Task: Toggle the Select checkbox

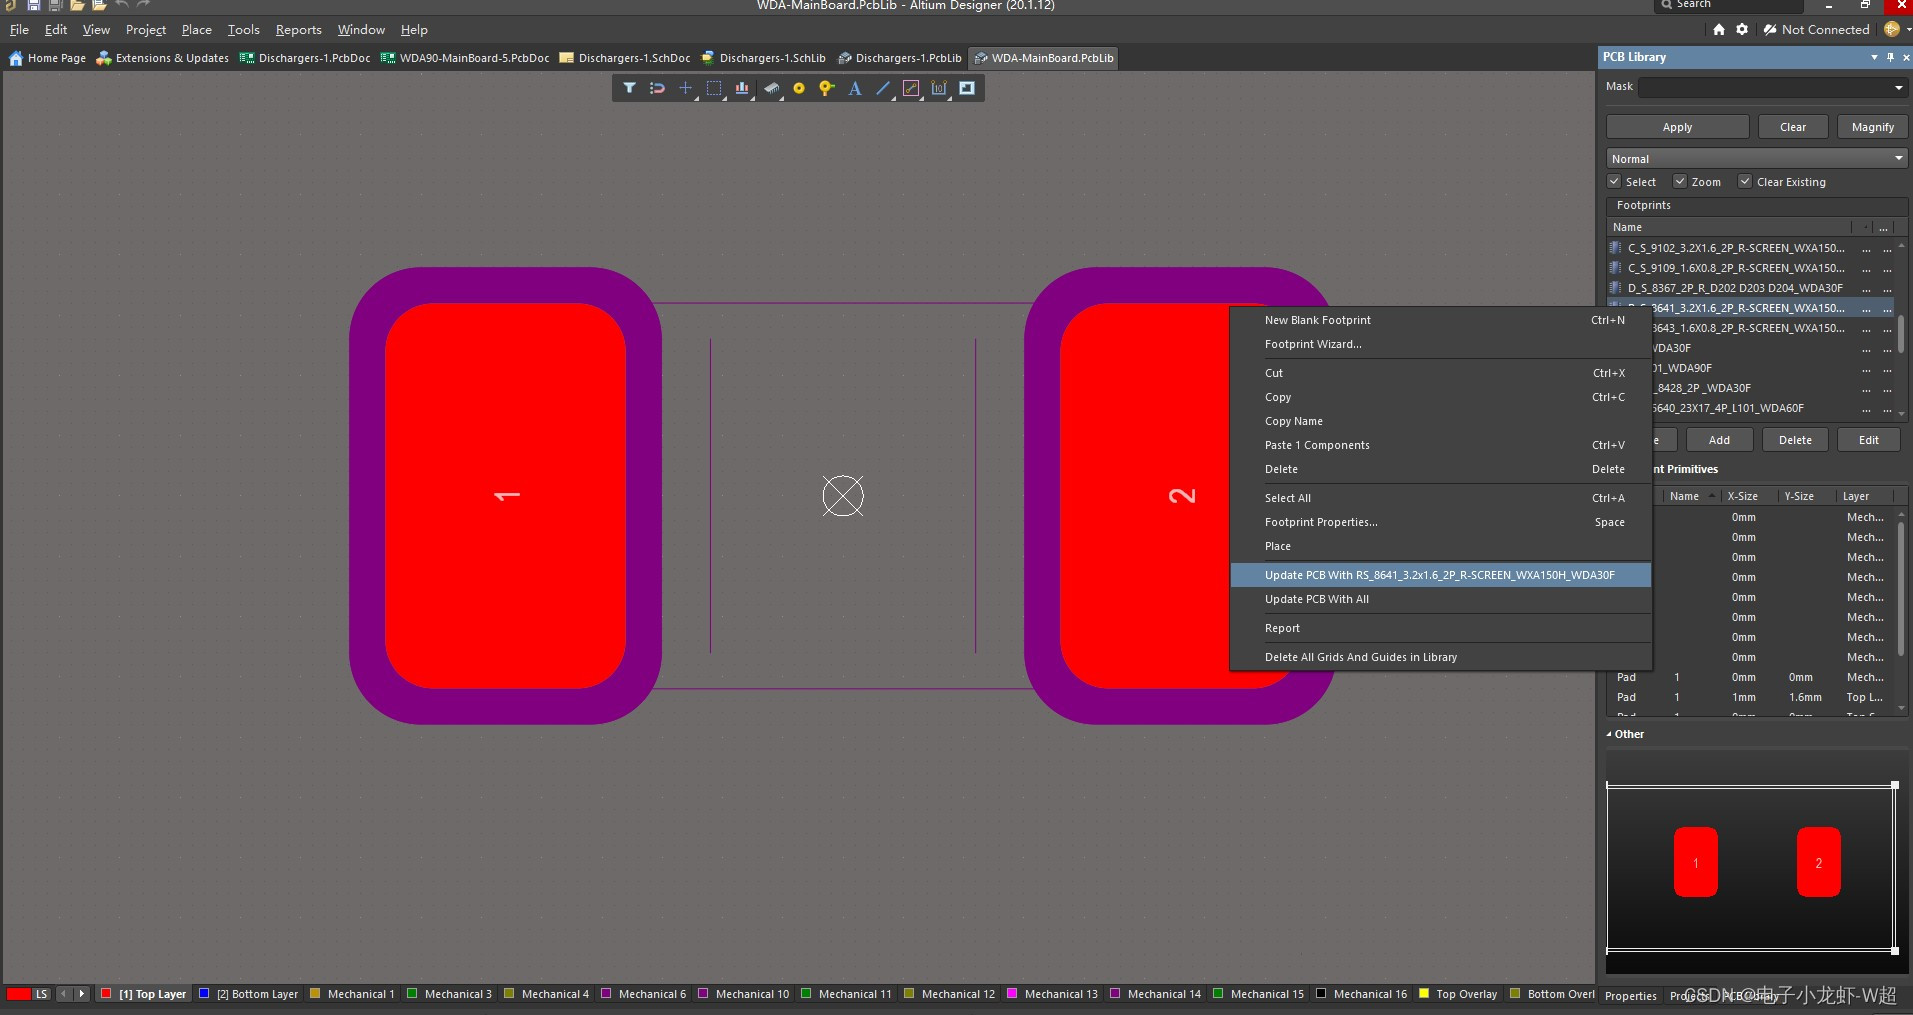Action: 1614,182
